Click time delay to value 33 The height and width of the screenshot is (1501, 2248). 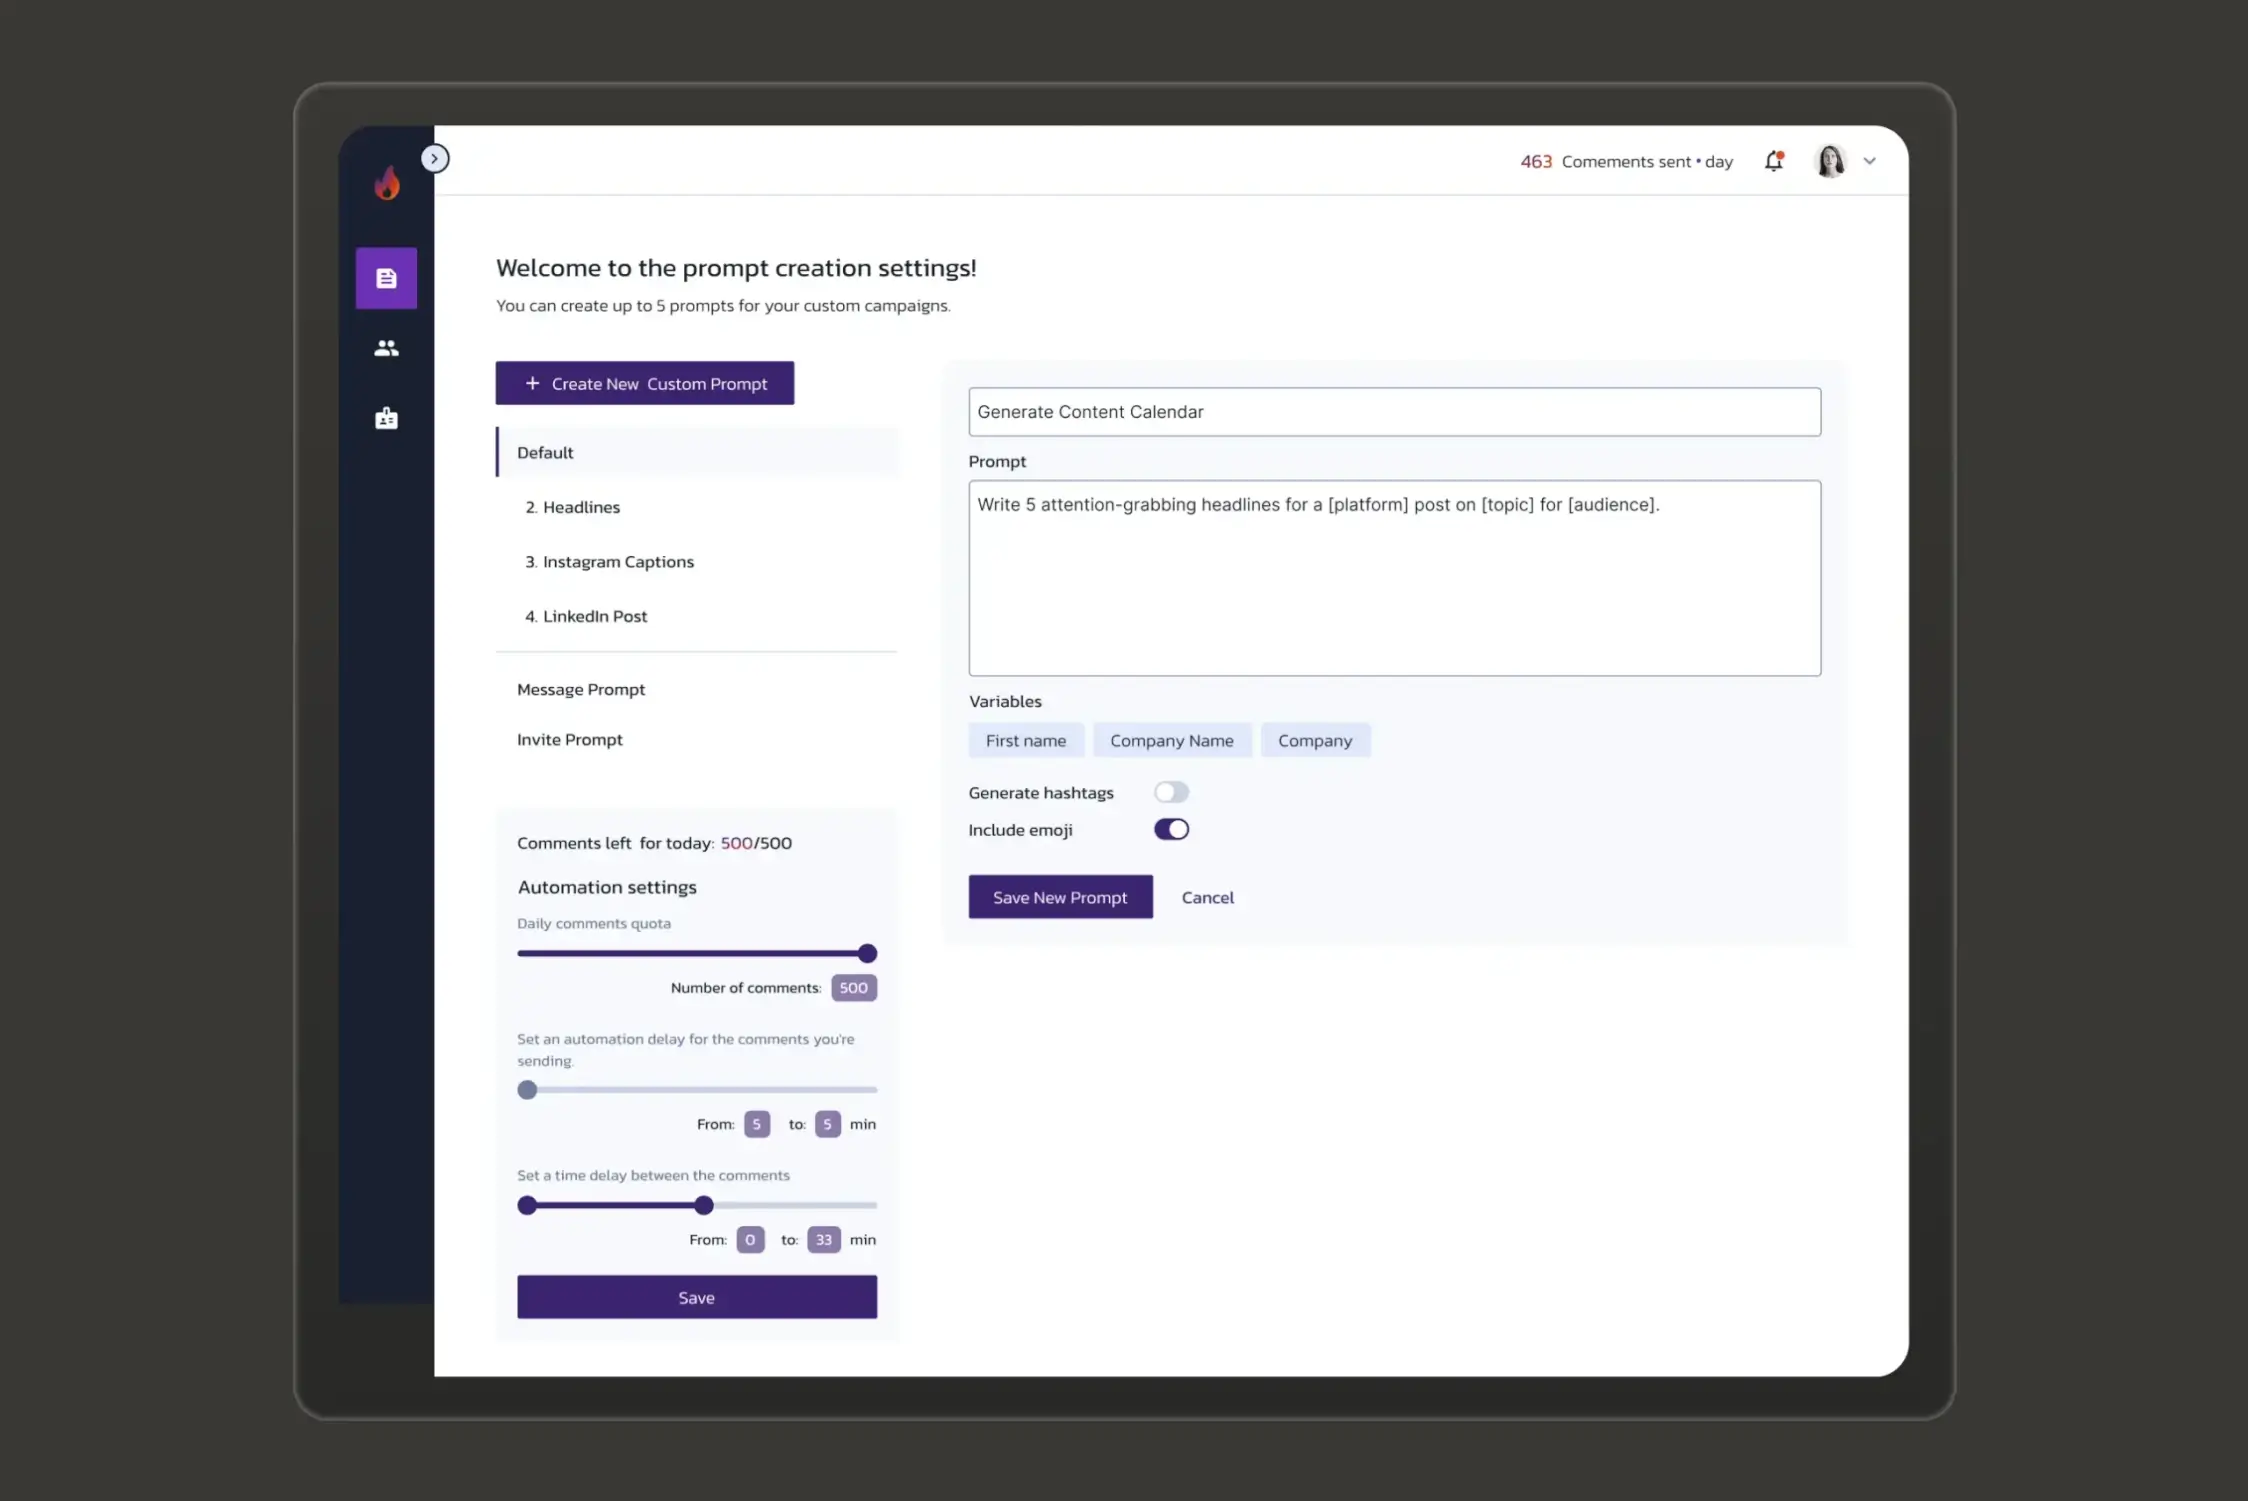pos(823,1240)
